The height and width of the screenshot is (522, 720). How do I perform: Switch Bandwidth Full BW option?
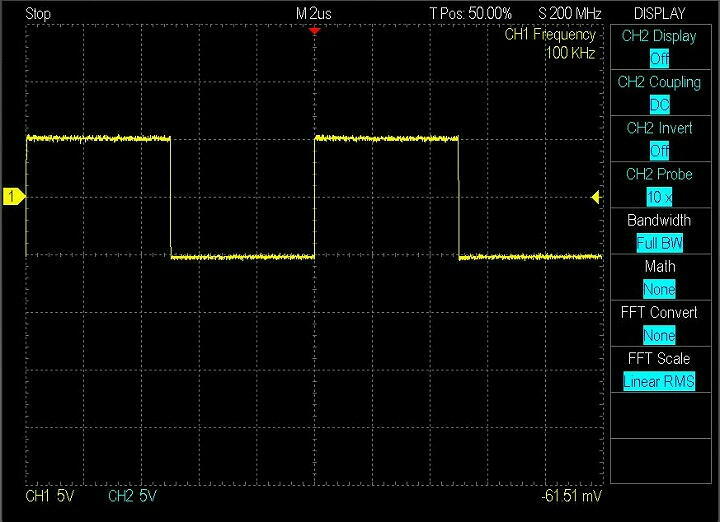click(659, 243)
